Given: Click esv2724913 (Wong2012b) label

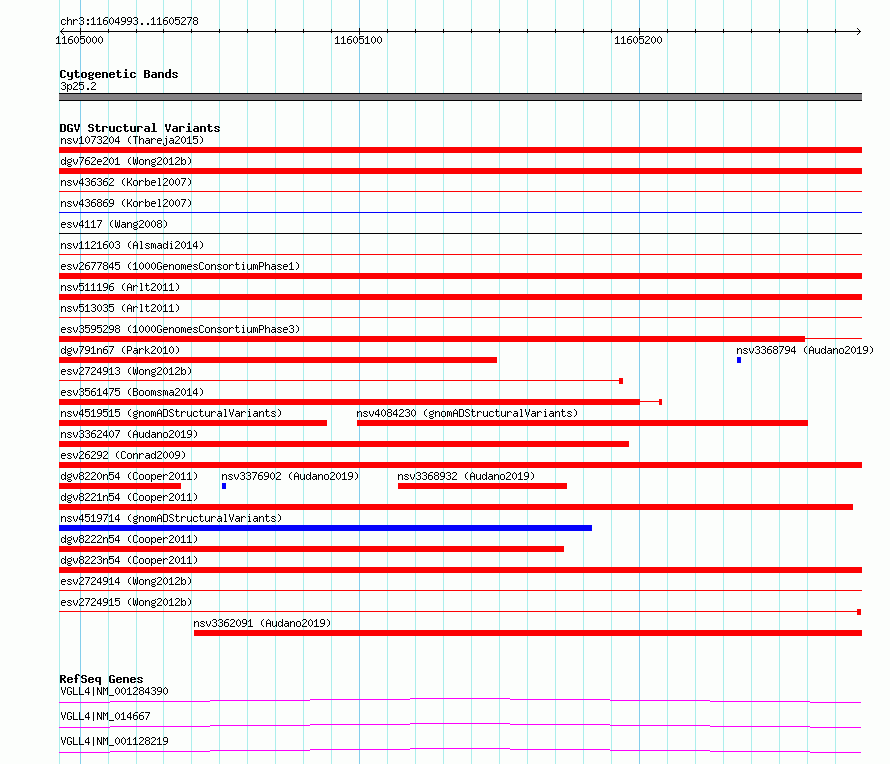Looking at the screenshot, I should [126, 371].
